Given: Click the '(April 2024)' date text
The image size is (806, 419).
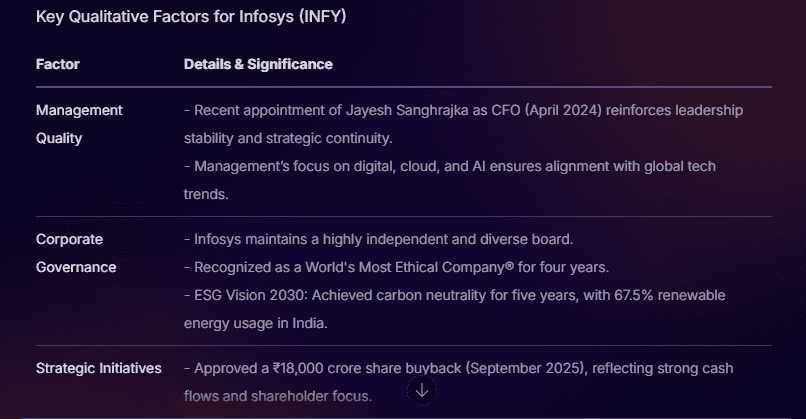Looking at the screenshot, I should pos(563,110).
